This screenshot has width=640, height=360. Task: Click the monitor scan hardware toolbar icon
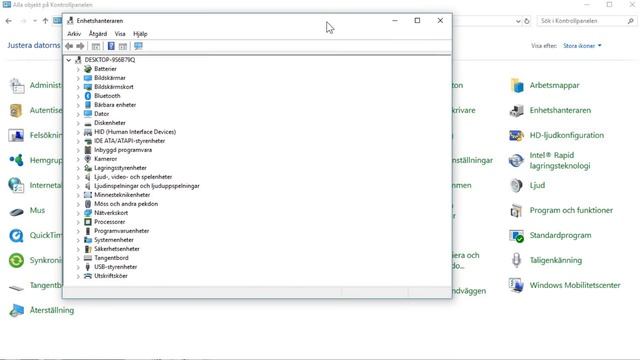pyautogui.click(x=138, y=46)
